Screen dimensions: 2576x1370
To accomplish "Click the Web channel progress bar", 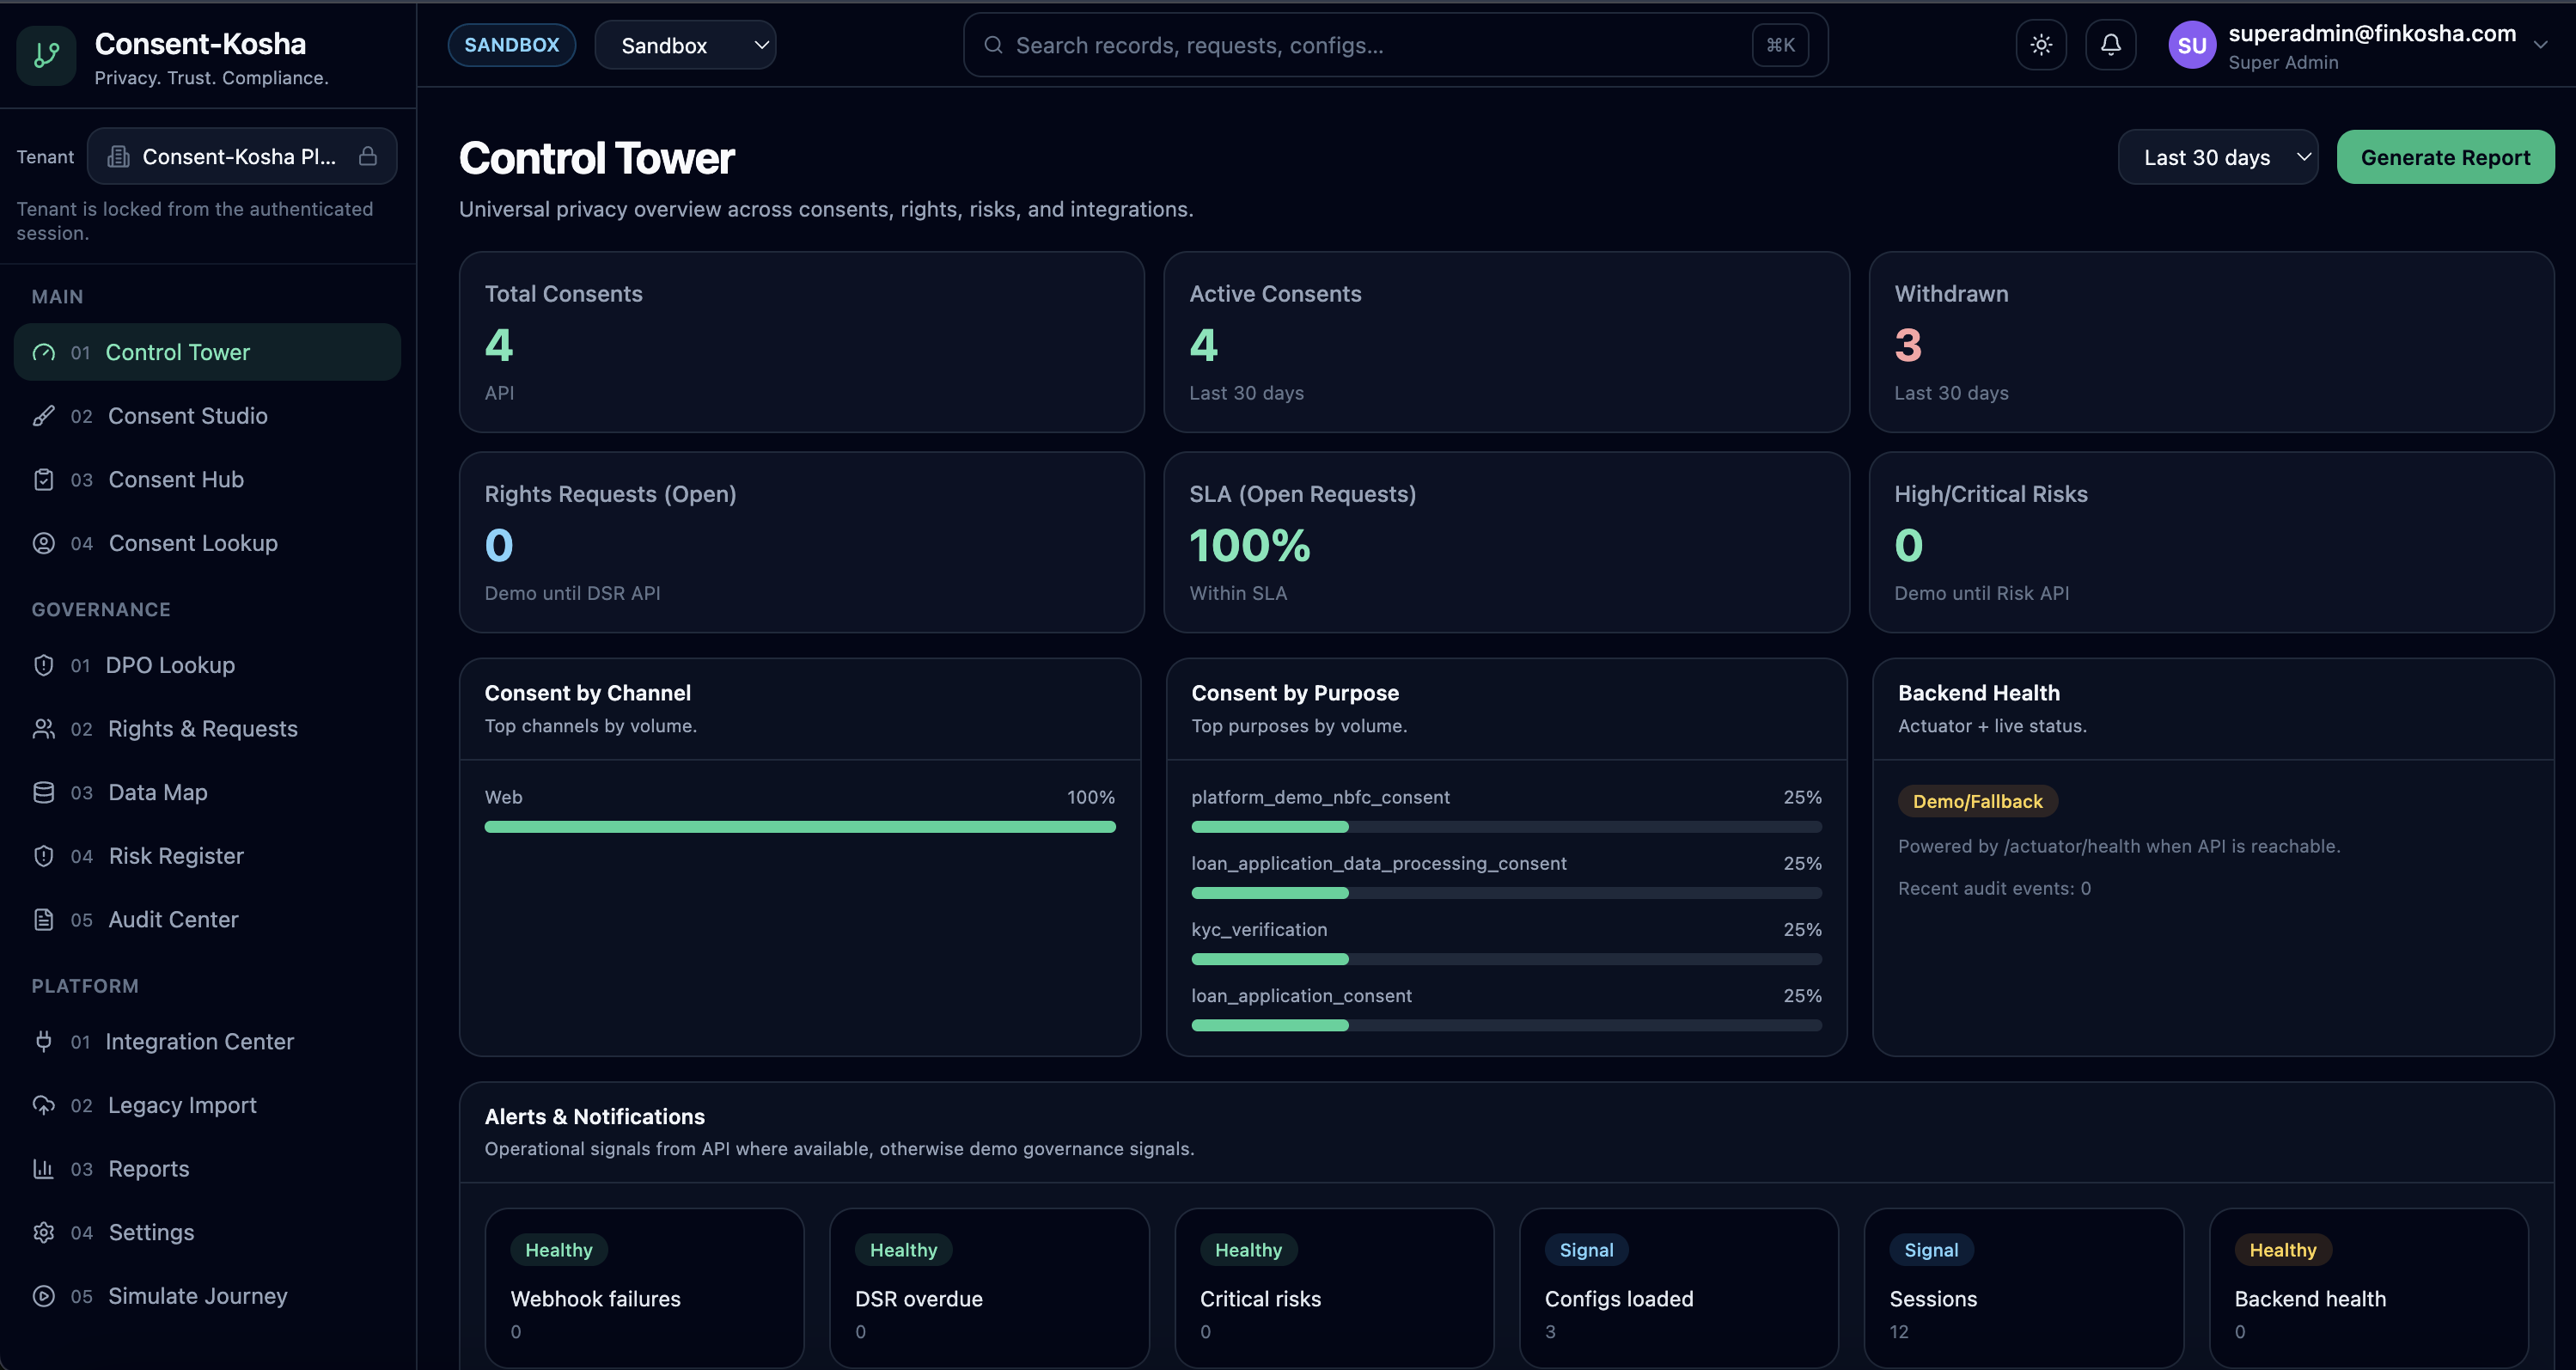I will click(800, 827).
